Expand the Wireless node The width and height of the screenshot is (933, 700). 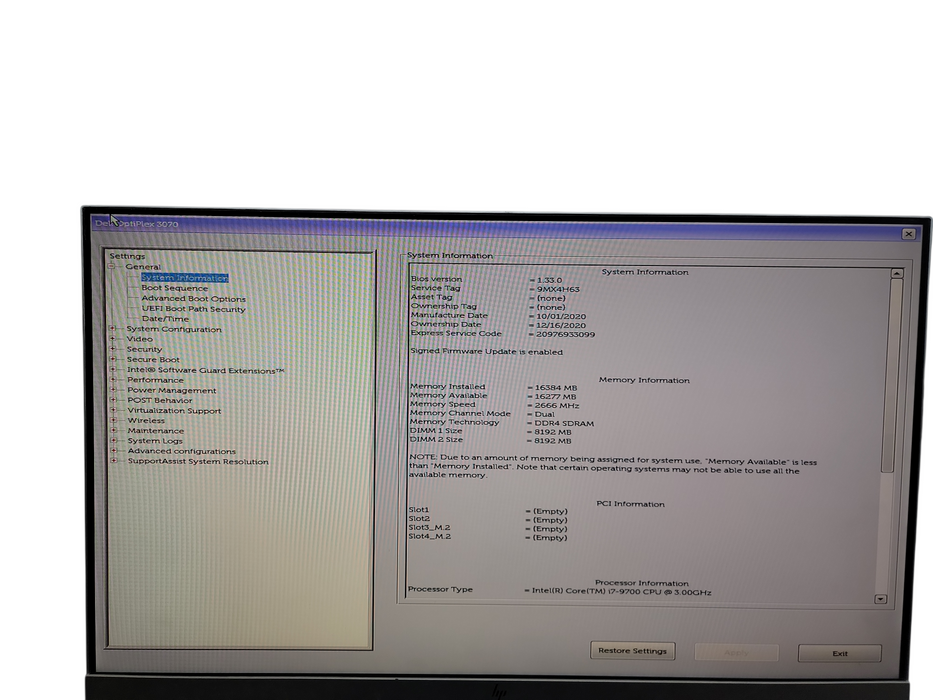[x=113, y=420]
